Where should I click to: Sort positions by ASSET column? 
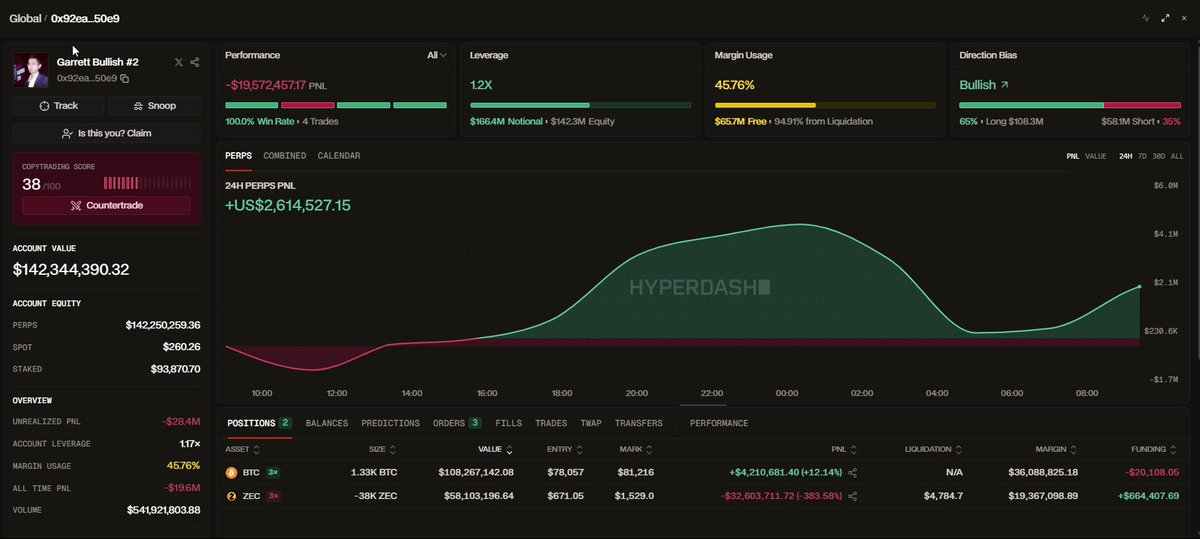[242, 450]
